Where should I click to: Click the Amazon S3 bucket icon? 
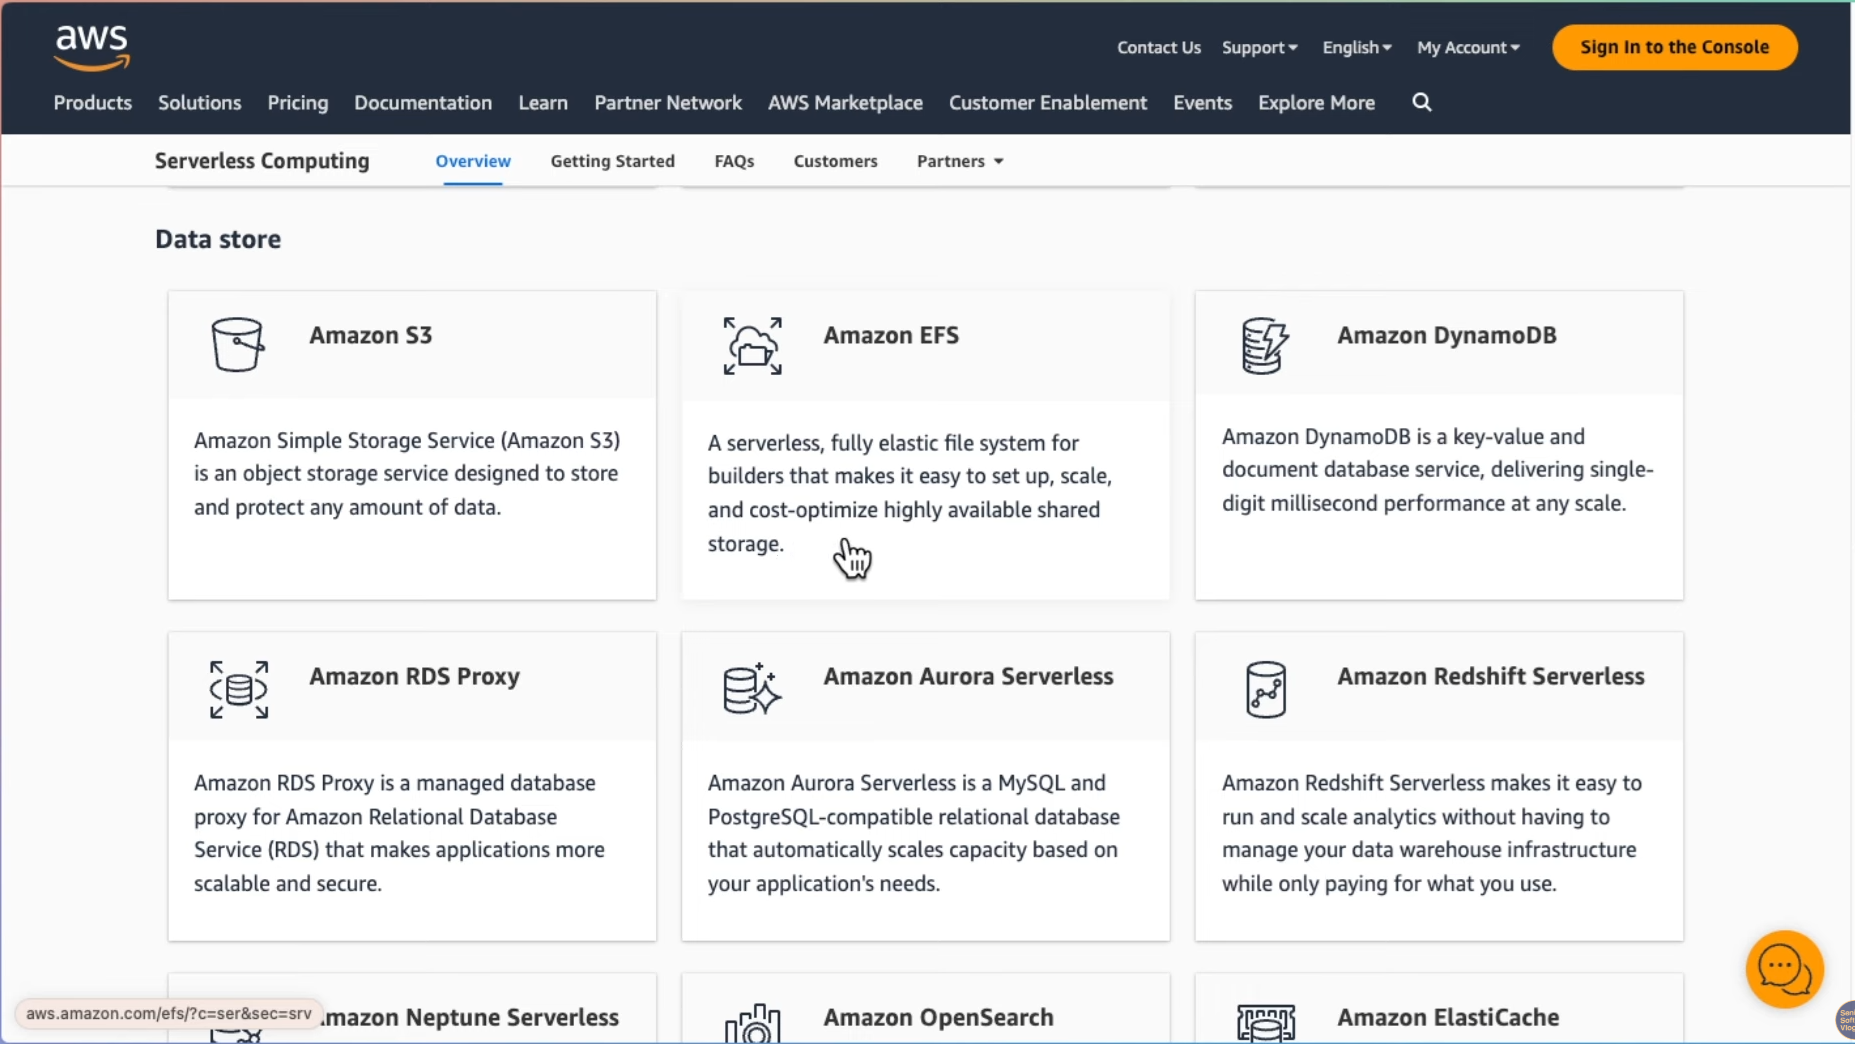[x=238, y=345]
